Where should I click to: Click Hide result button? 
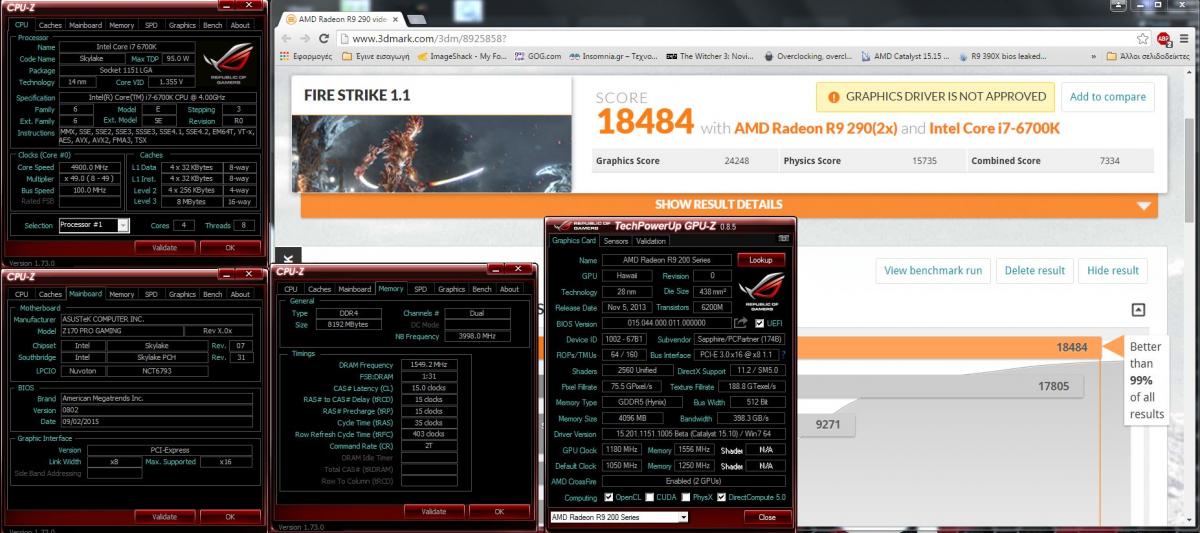[1113, 270]
